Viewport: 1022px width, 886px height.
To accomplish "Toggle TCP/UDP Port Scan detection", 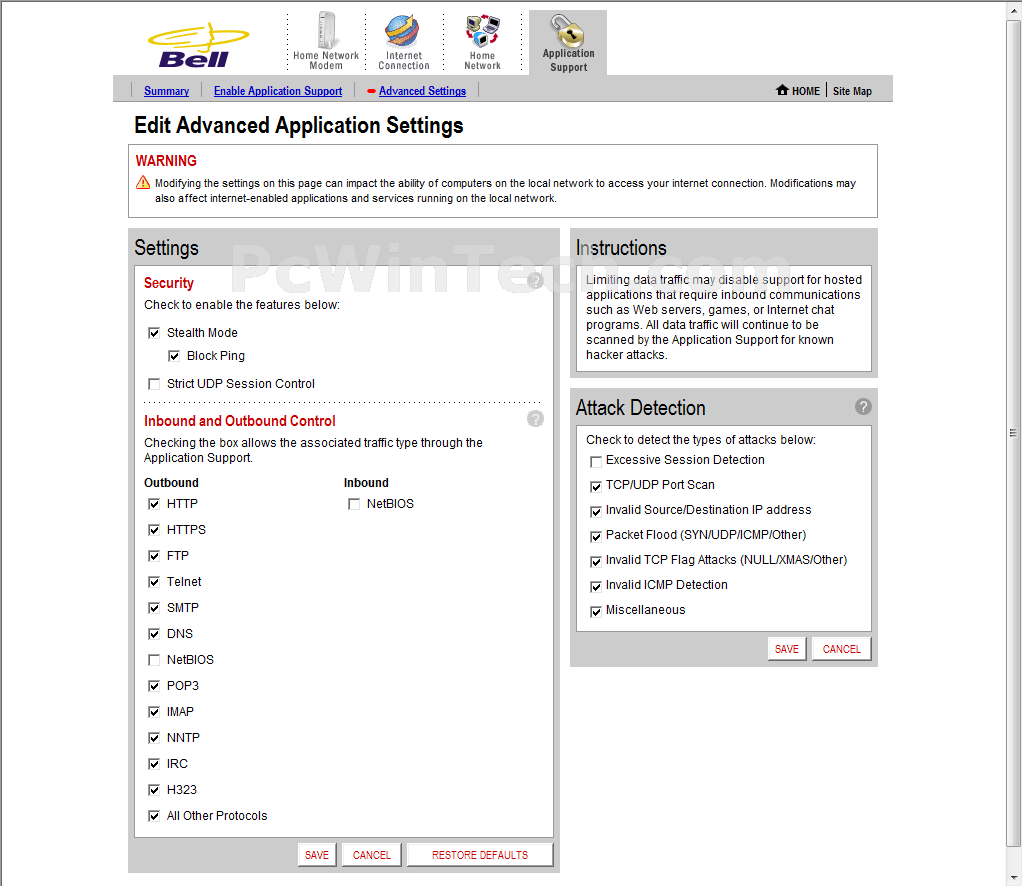I will click(596, 486).
